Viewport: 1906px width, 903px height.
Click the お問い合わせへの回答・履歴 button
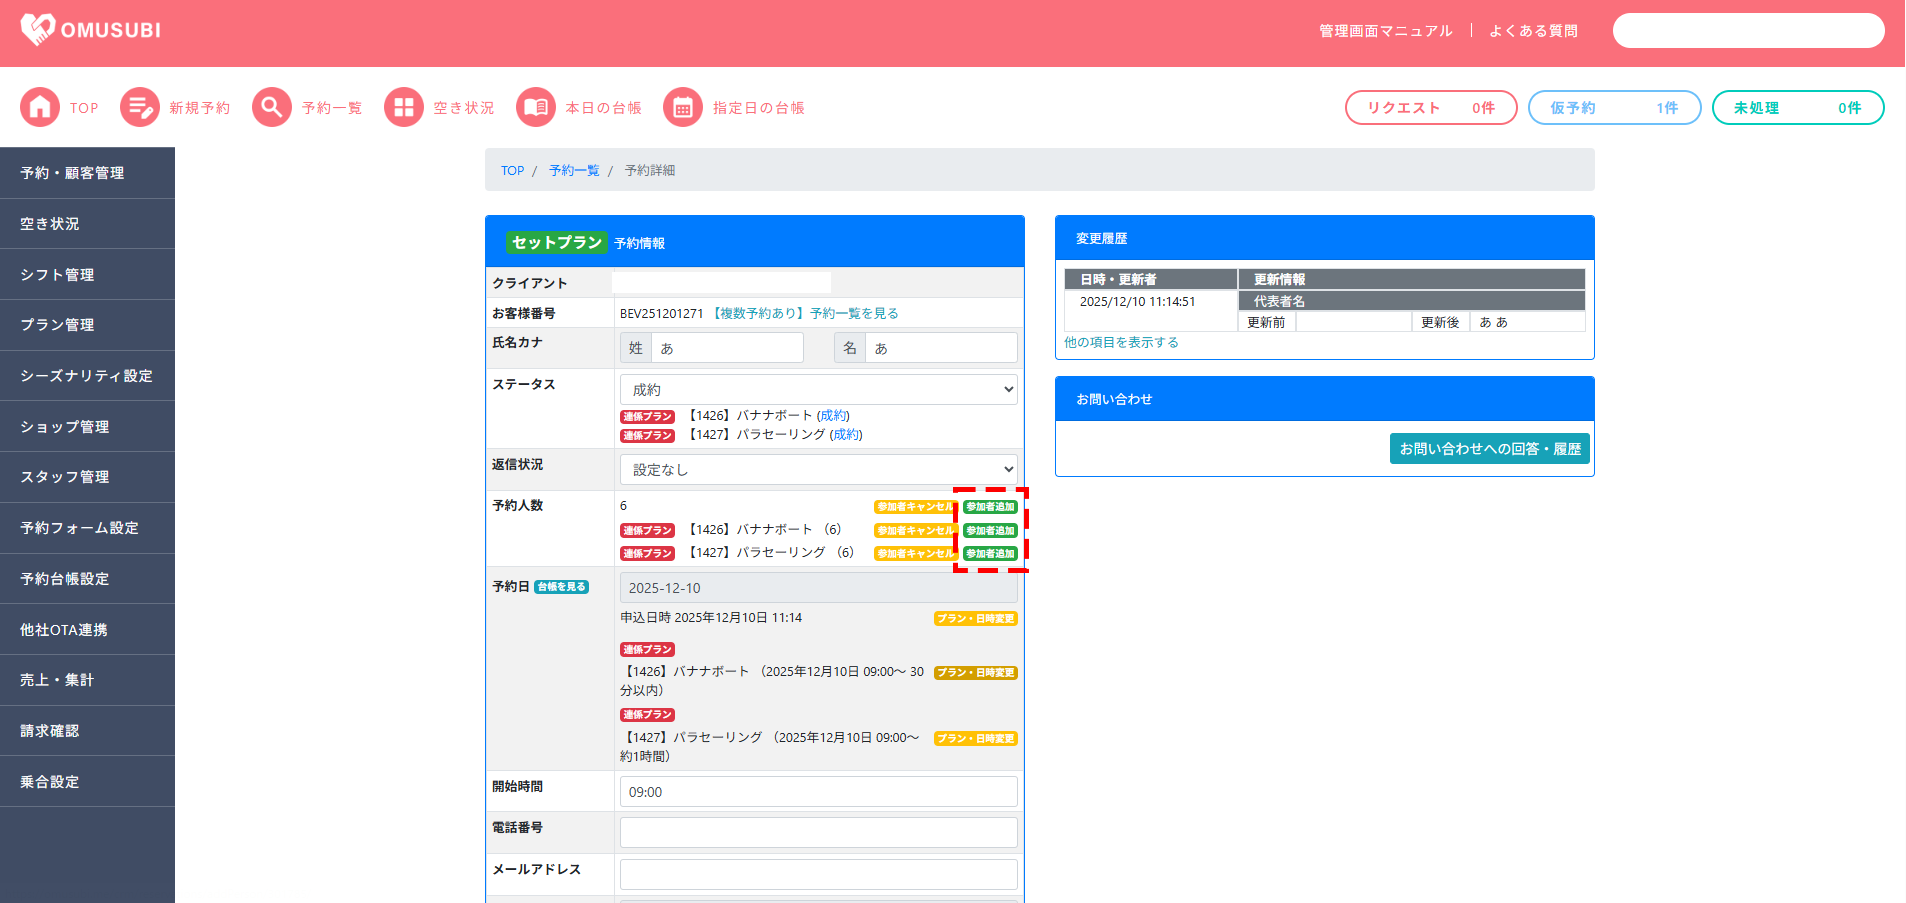1489,449
